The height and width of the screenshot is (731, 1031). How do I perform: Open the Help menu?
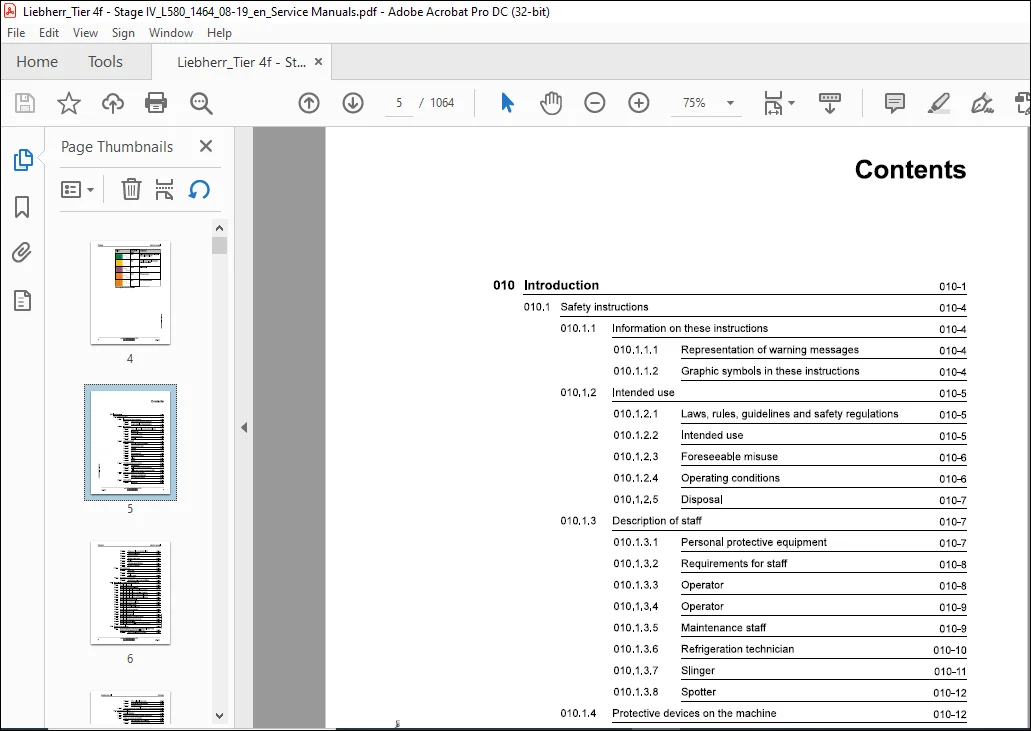click(x=219, y=33)
